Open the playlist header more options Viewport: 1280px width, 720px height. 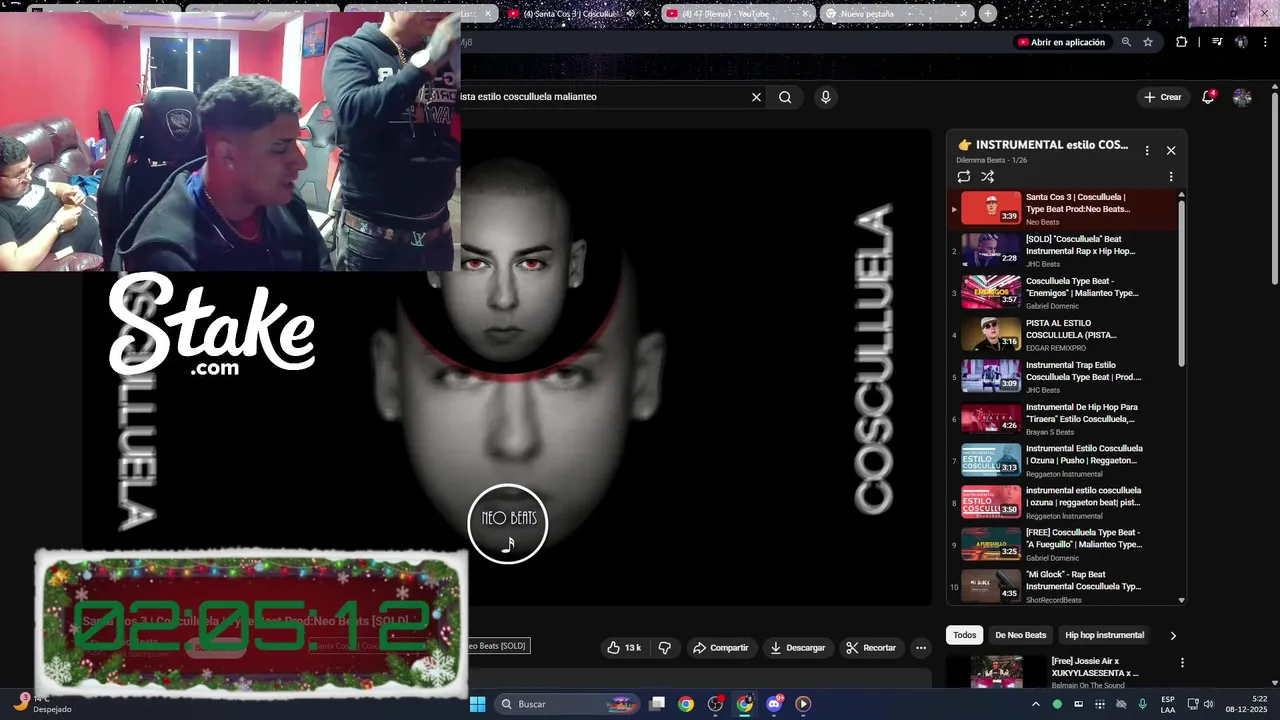[1147, 151]
